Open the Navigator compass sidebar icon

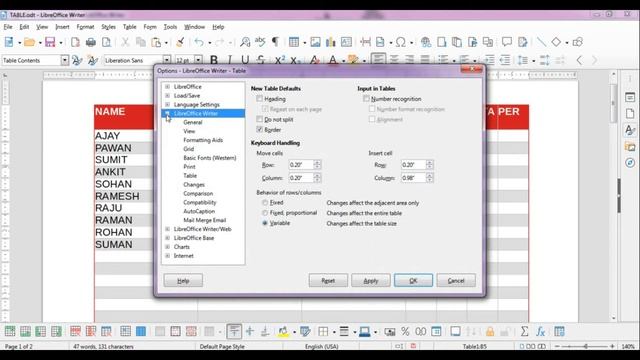630,163
